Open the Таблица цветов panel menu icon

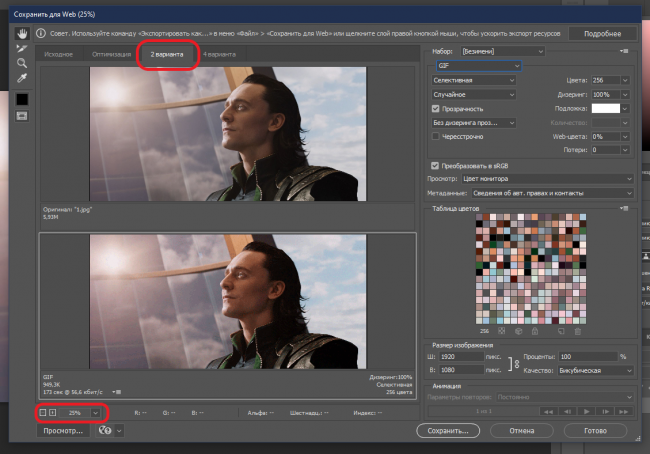624,208
